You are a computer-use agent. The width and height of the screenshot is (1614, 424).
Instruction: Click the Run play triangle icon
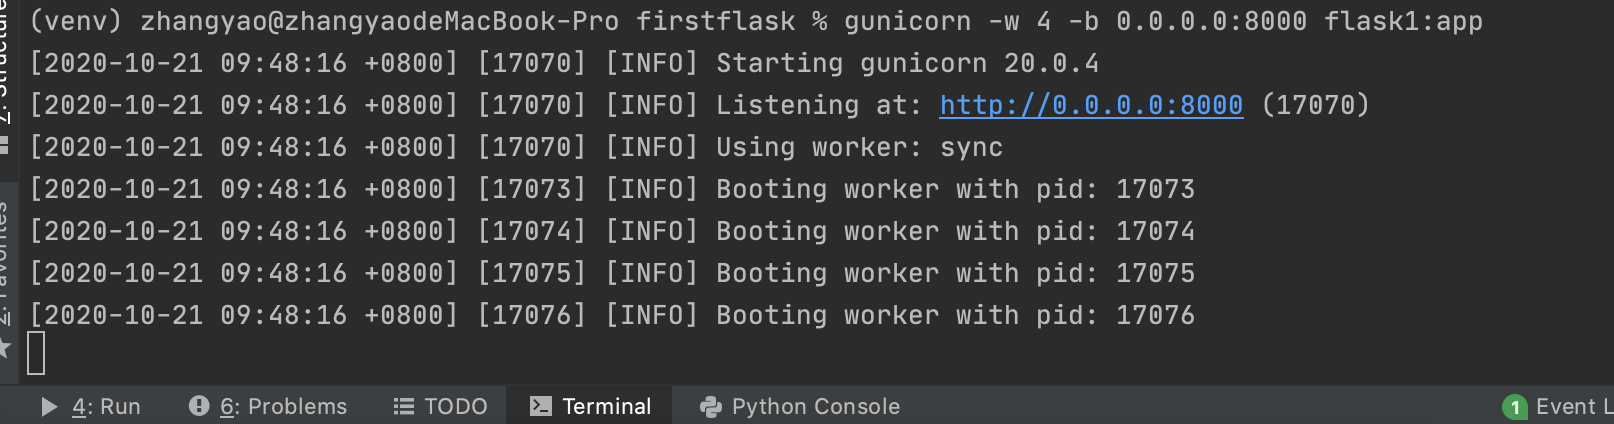pyautogui.click(x=49, y=406)
